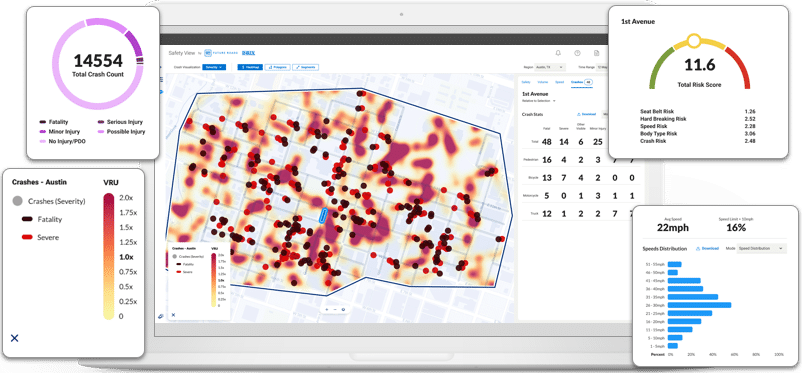Toggle the HeatMap view button
This screenshot has height=373, width=802.
point(250,67)
